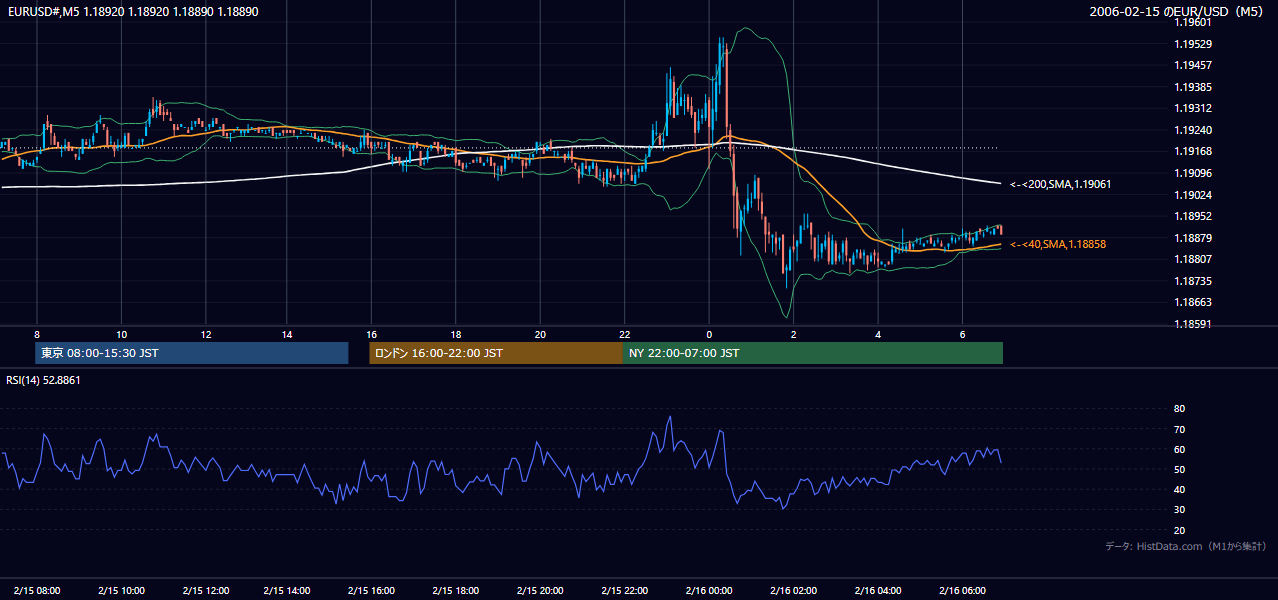Viewport: 1278px width, 600px height.
Task: Click the RSI 20 level label
Action: pos(1179,530)
